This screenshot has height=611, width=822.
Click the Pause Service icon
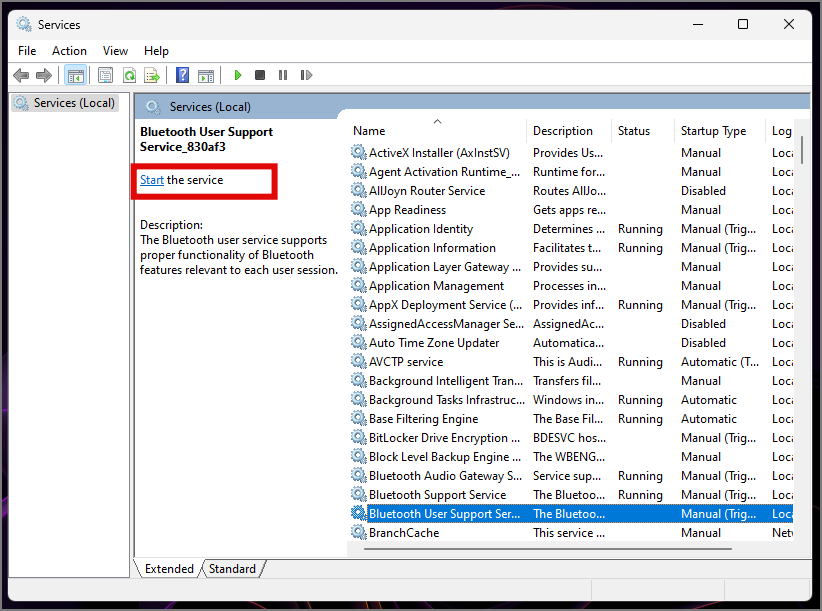click(283, 75)
